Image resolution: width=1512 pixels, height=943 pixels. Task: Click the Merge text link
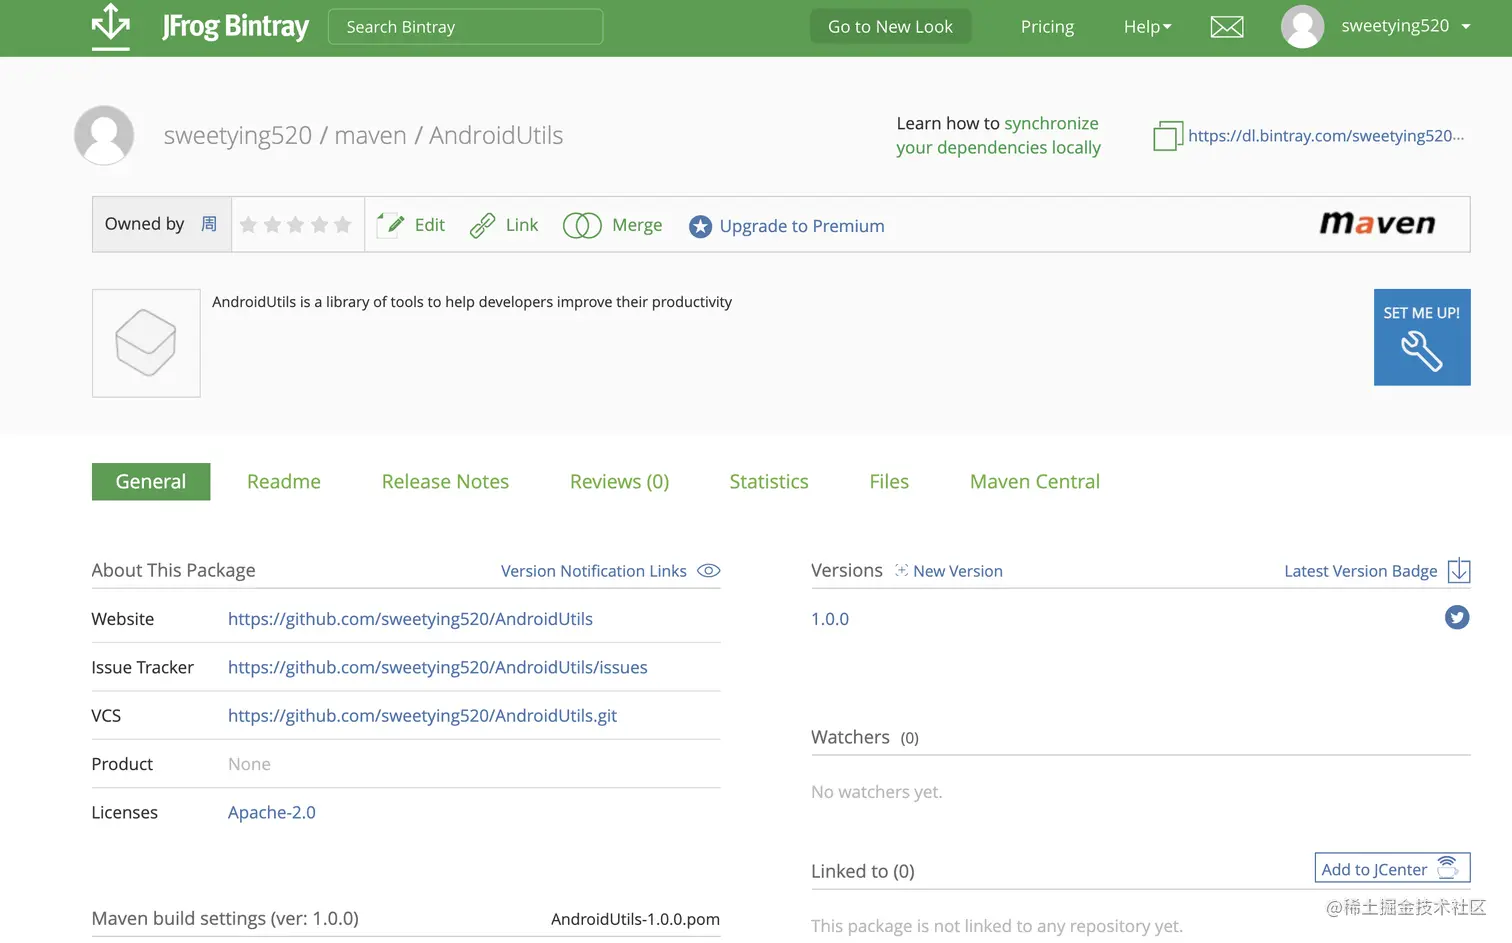pos(637,225)
